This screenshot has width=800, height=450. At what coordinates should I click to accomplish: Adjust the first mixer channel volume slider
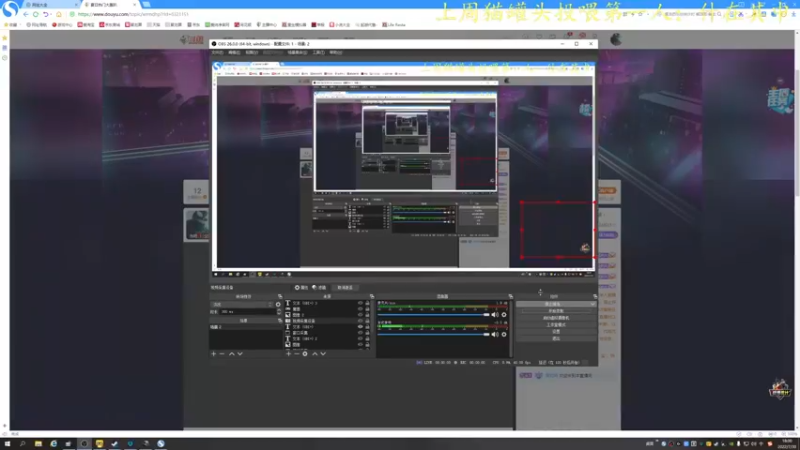(x=434, y=315)
